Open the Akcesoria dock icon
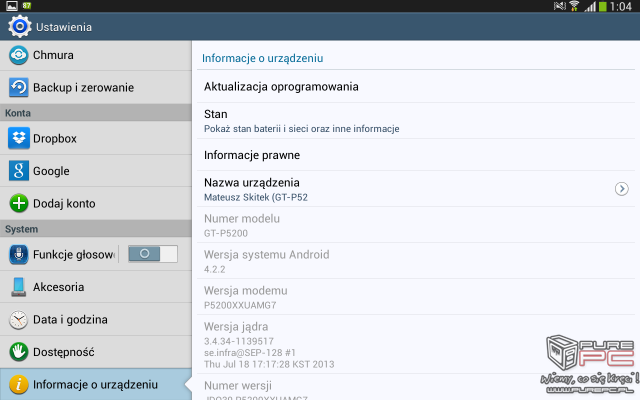The height and width of the screenshot is (400, 640). pos(18,287)
